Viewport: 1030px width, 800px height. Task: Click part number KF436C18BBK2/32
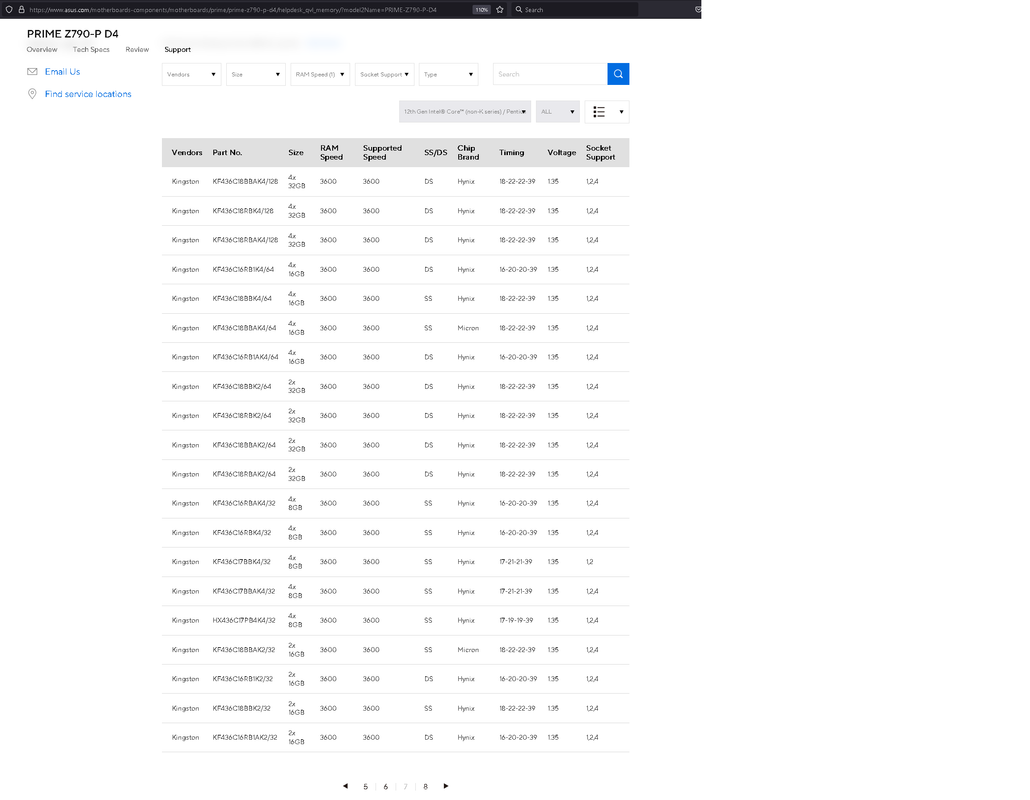pos(241,708)
